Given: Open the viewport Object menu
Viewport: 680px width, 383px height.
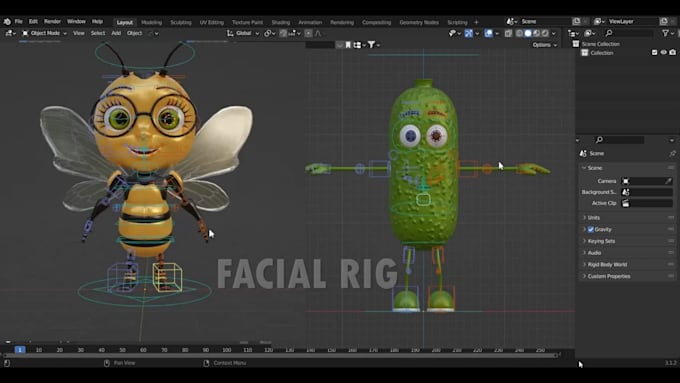Looking at the screenshot, I should tap(134, 33).
